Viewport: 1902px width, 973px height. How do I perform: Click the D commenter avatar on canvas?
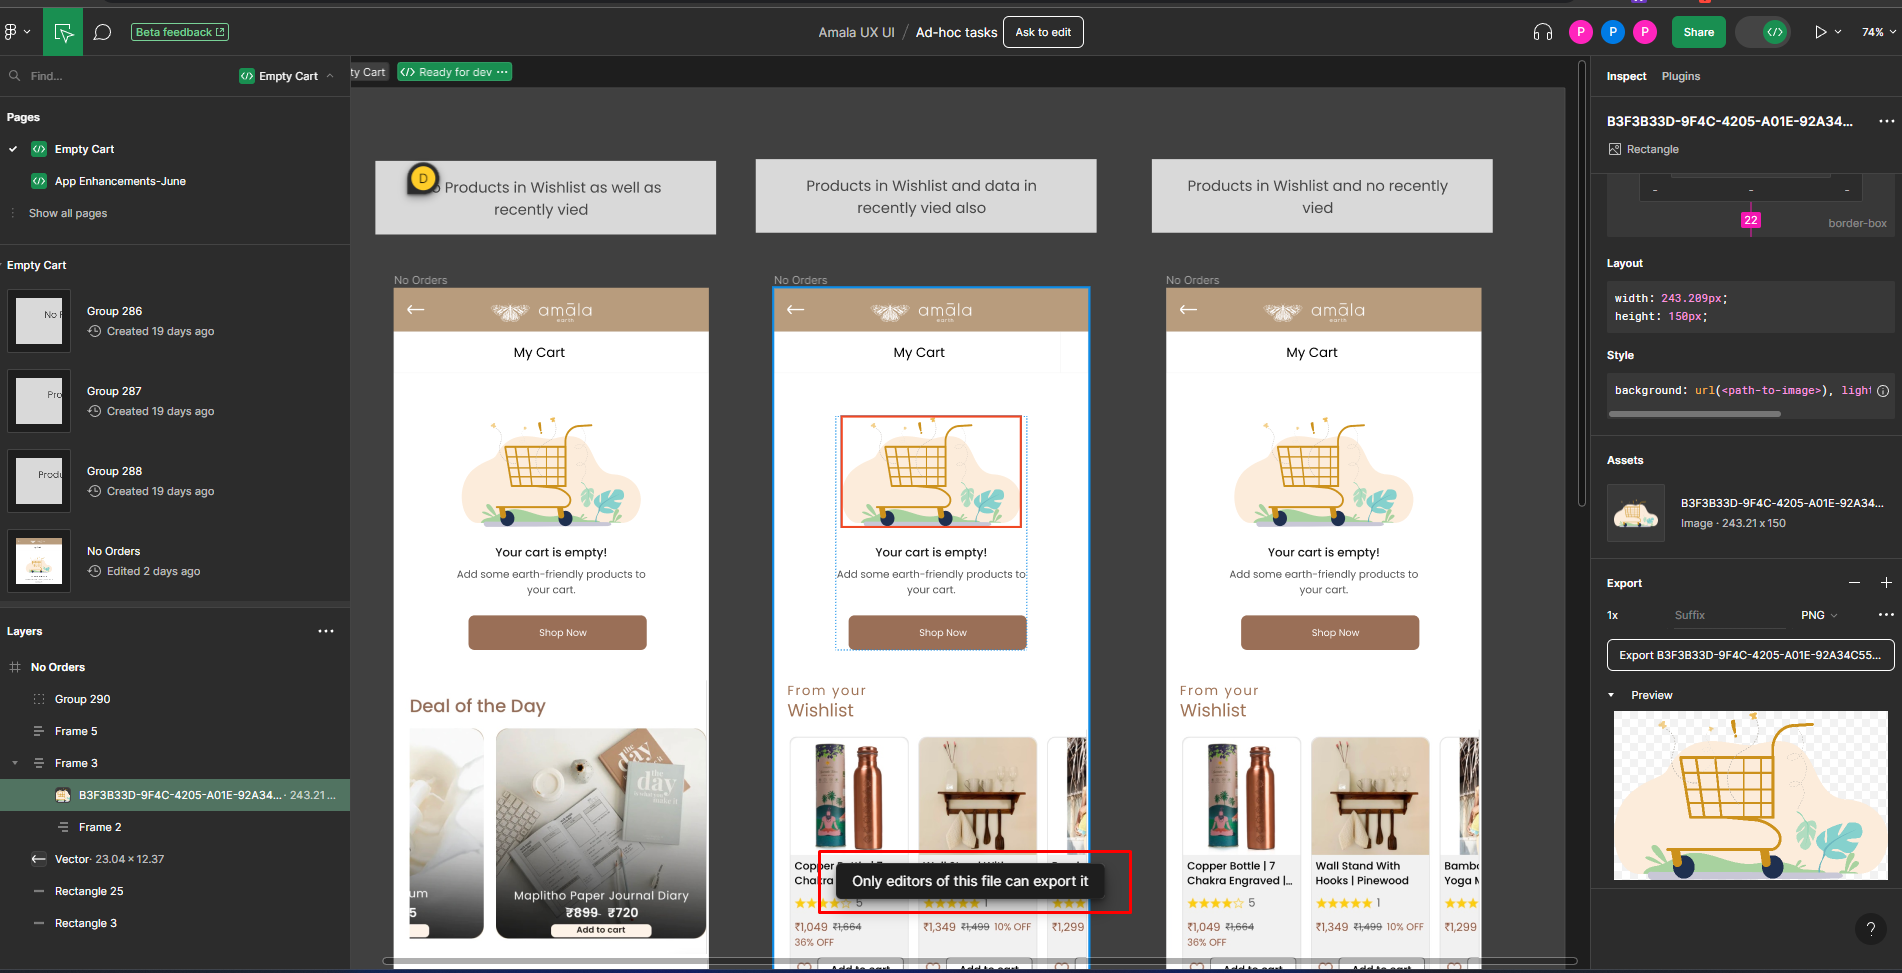(423, 179)
